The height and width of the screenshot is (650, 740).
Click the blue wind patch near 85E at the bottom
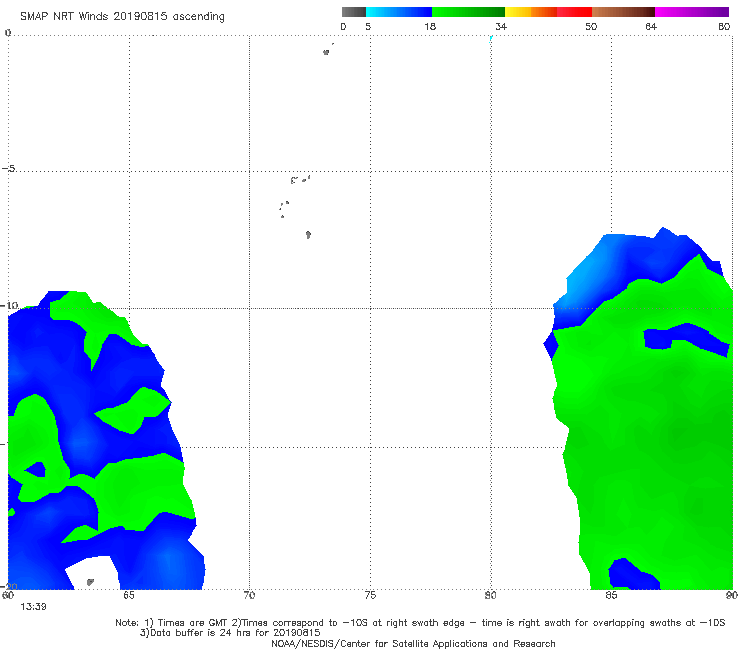tap(630, 576)
